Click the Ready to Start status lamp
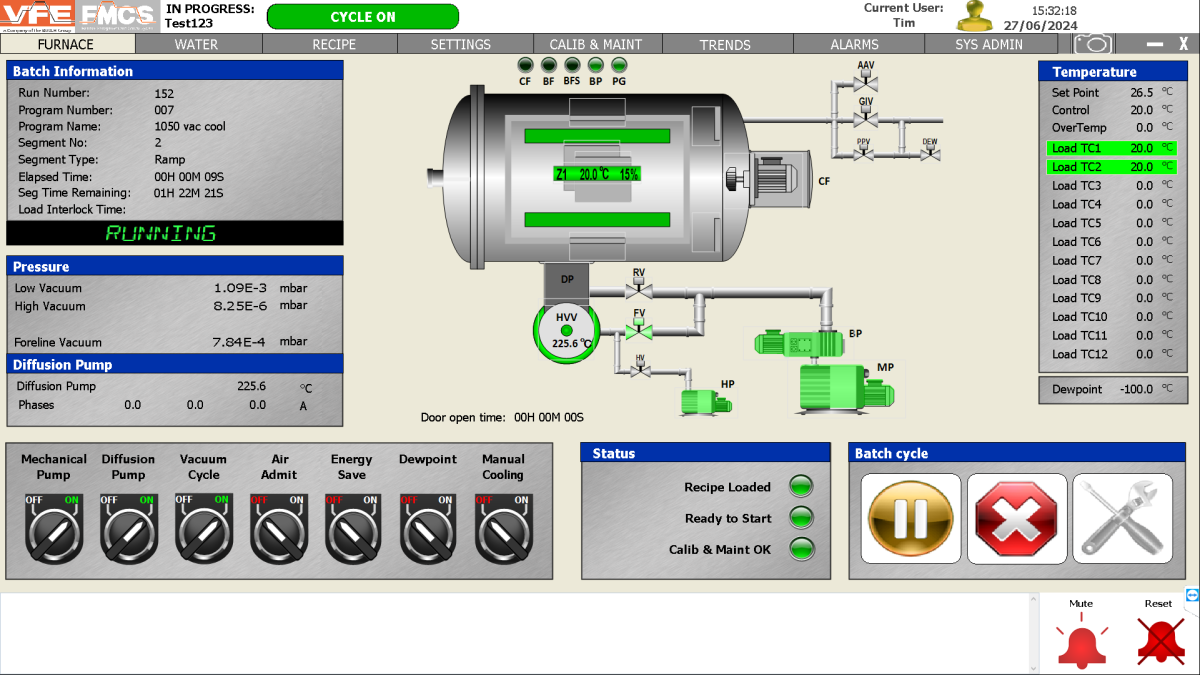The image size is (1200, 675). point(801,518)
